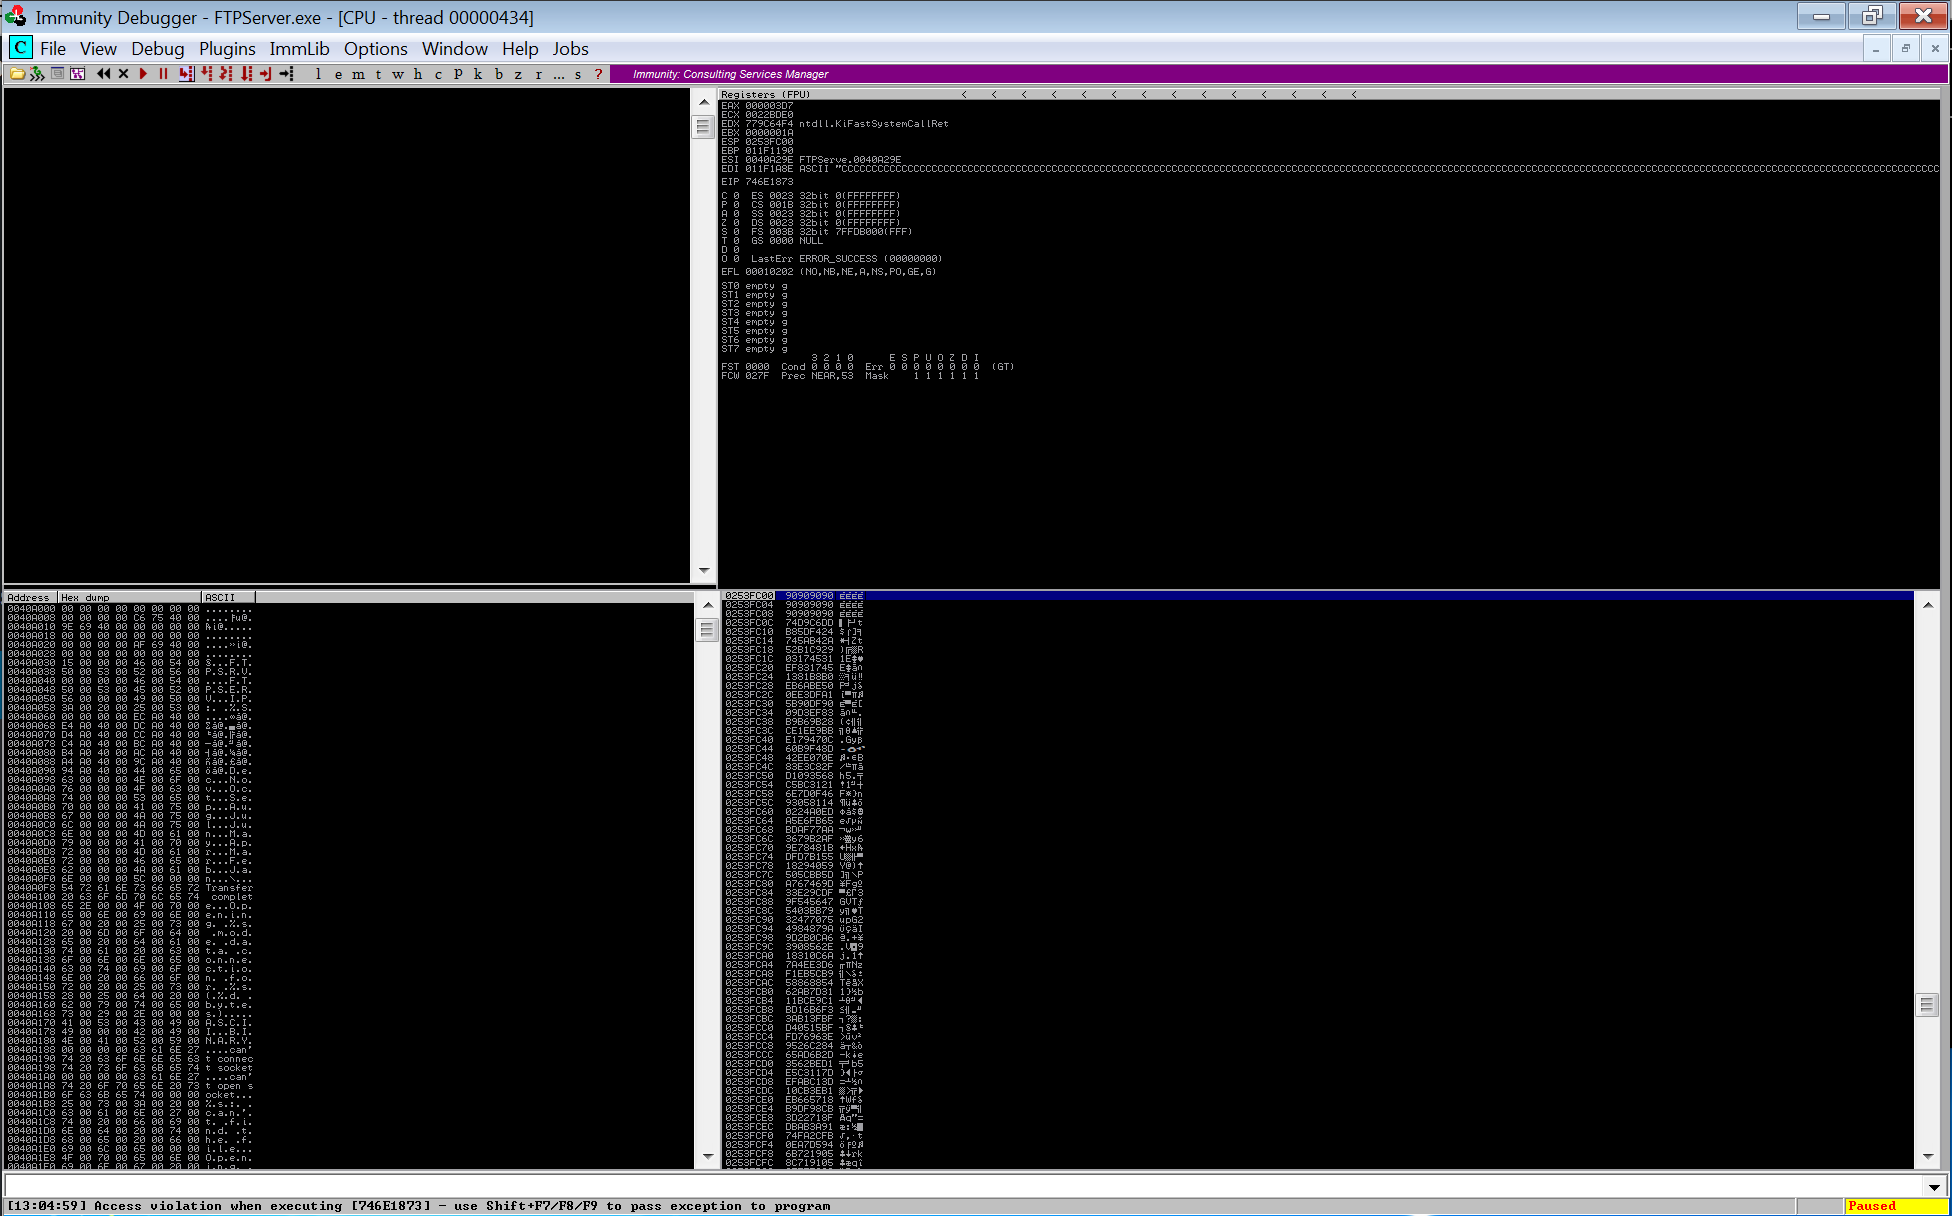
Task: Click the Close program X icon
Action: 123,74
